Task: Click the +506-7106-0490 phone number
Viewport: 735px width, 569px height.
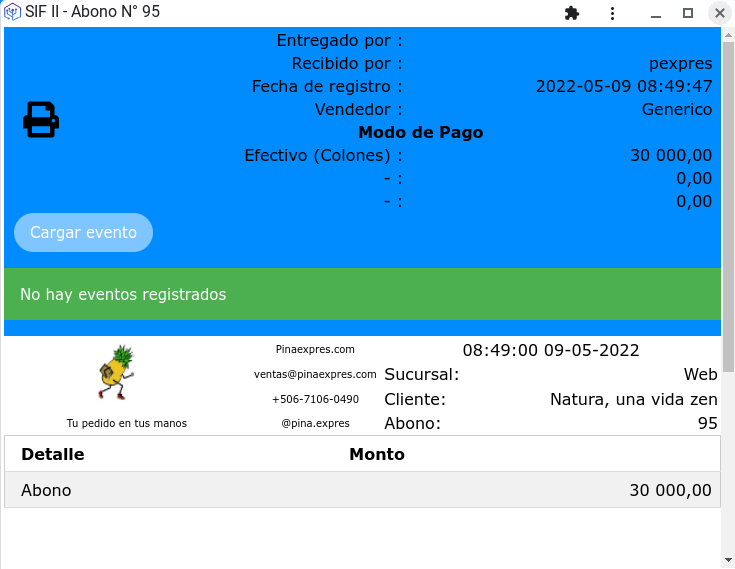Action: [x=315, y=399]
